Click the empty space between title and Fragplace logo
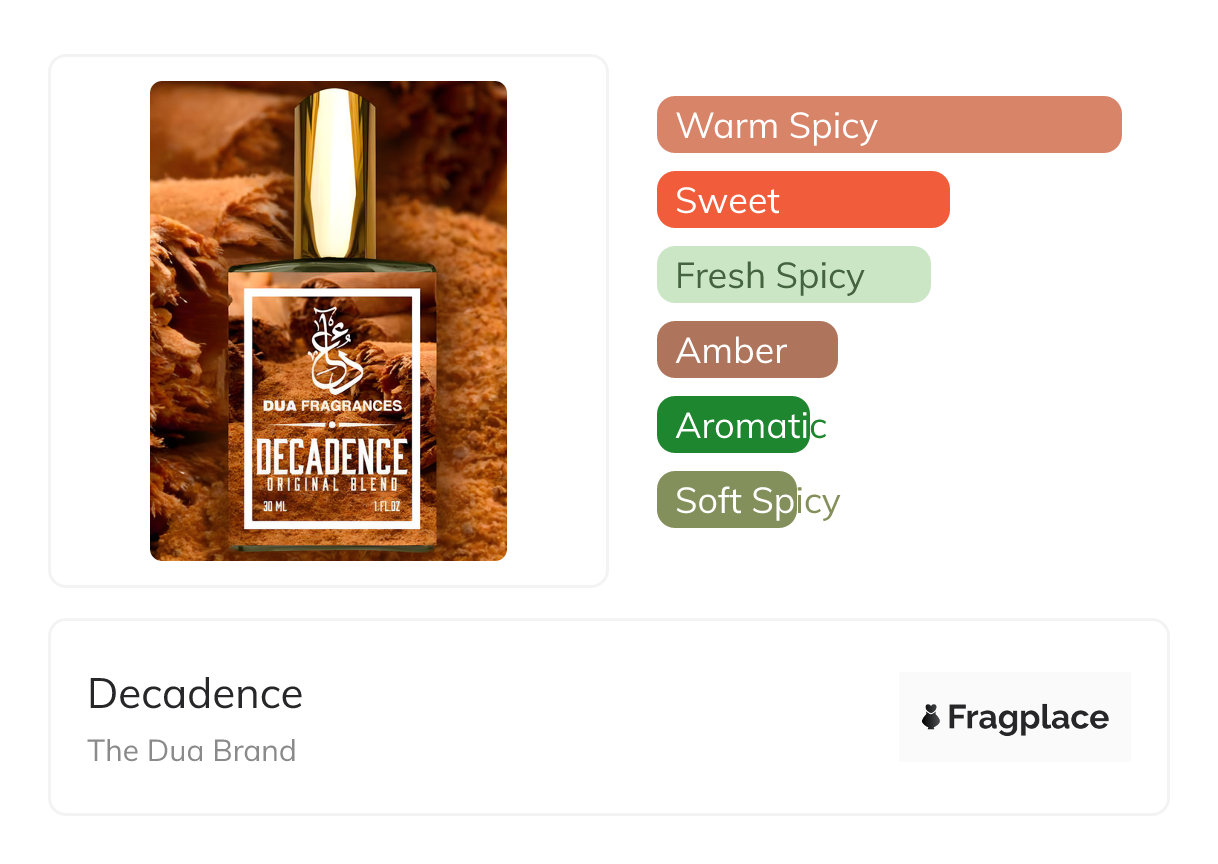The image size is (1218, 864). pyautogui.click(x=600, y=717)
